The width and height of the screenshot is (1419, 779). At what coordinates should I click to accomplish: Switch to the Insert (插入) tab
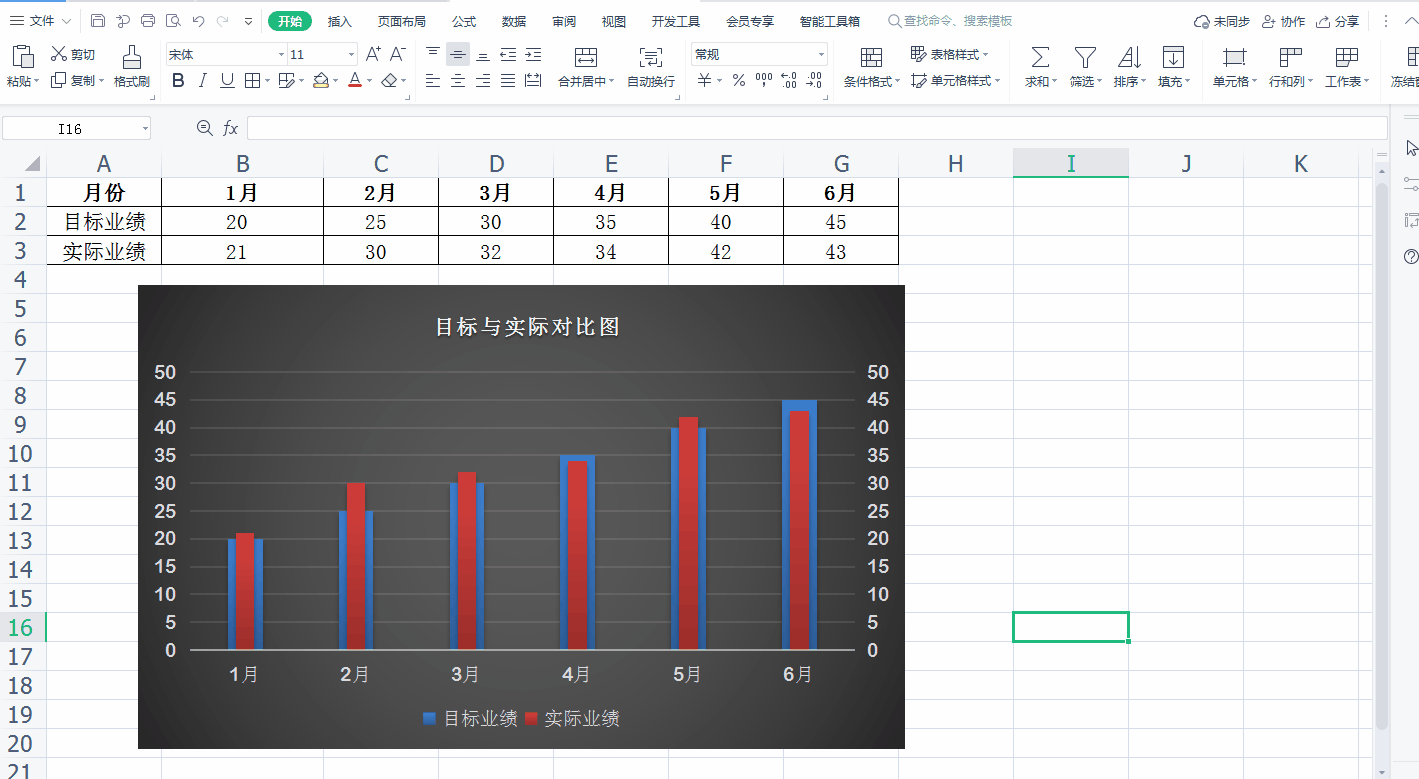click(x=340, y=21)
